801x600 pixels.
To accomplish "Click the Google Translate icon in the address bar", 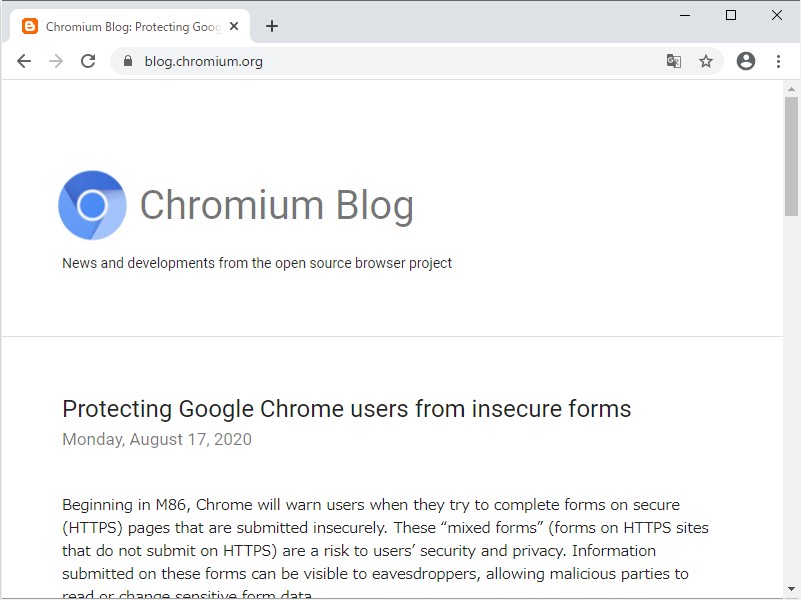I will click(674, 61).
